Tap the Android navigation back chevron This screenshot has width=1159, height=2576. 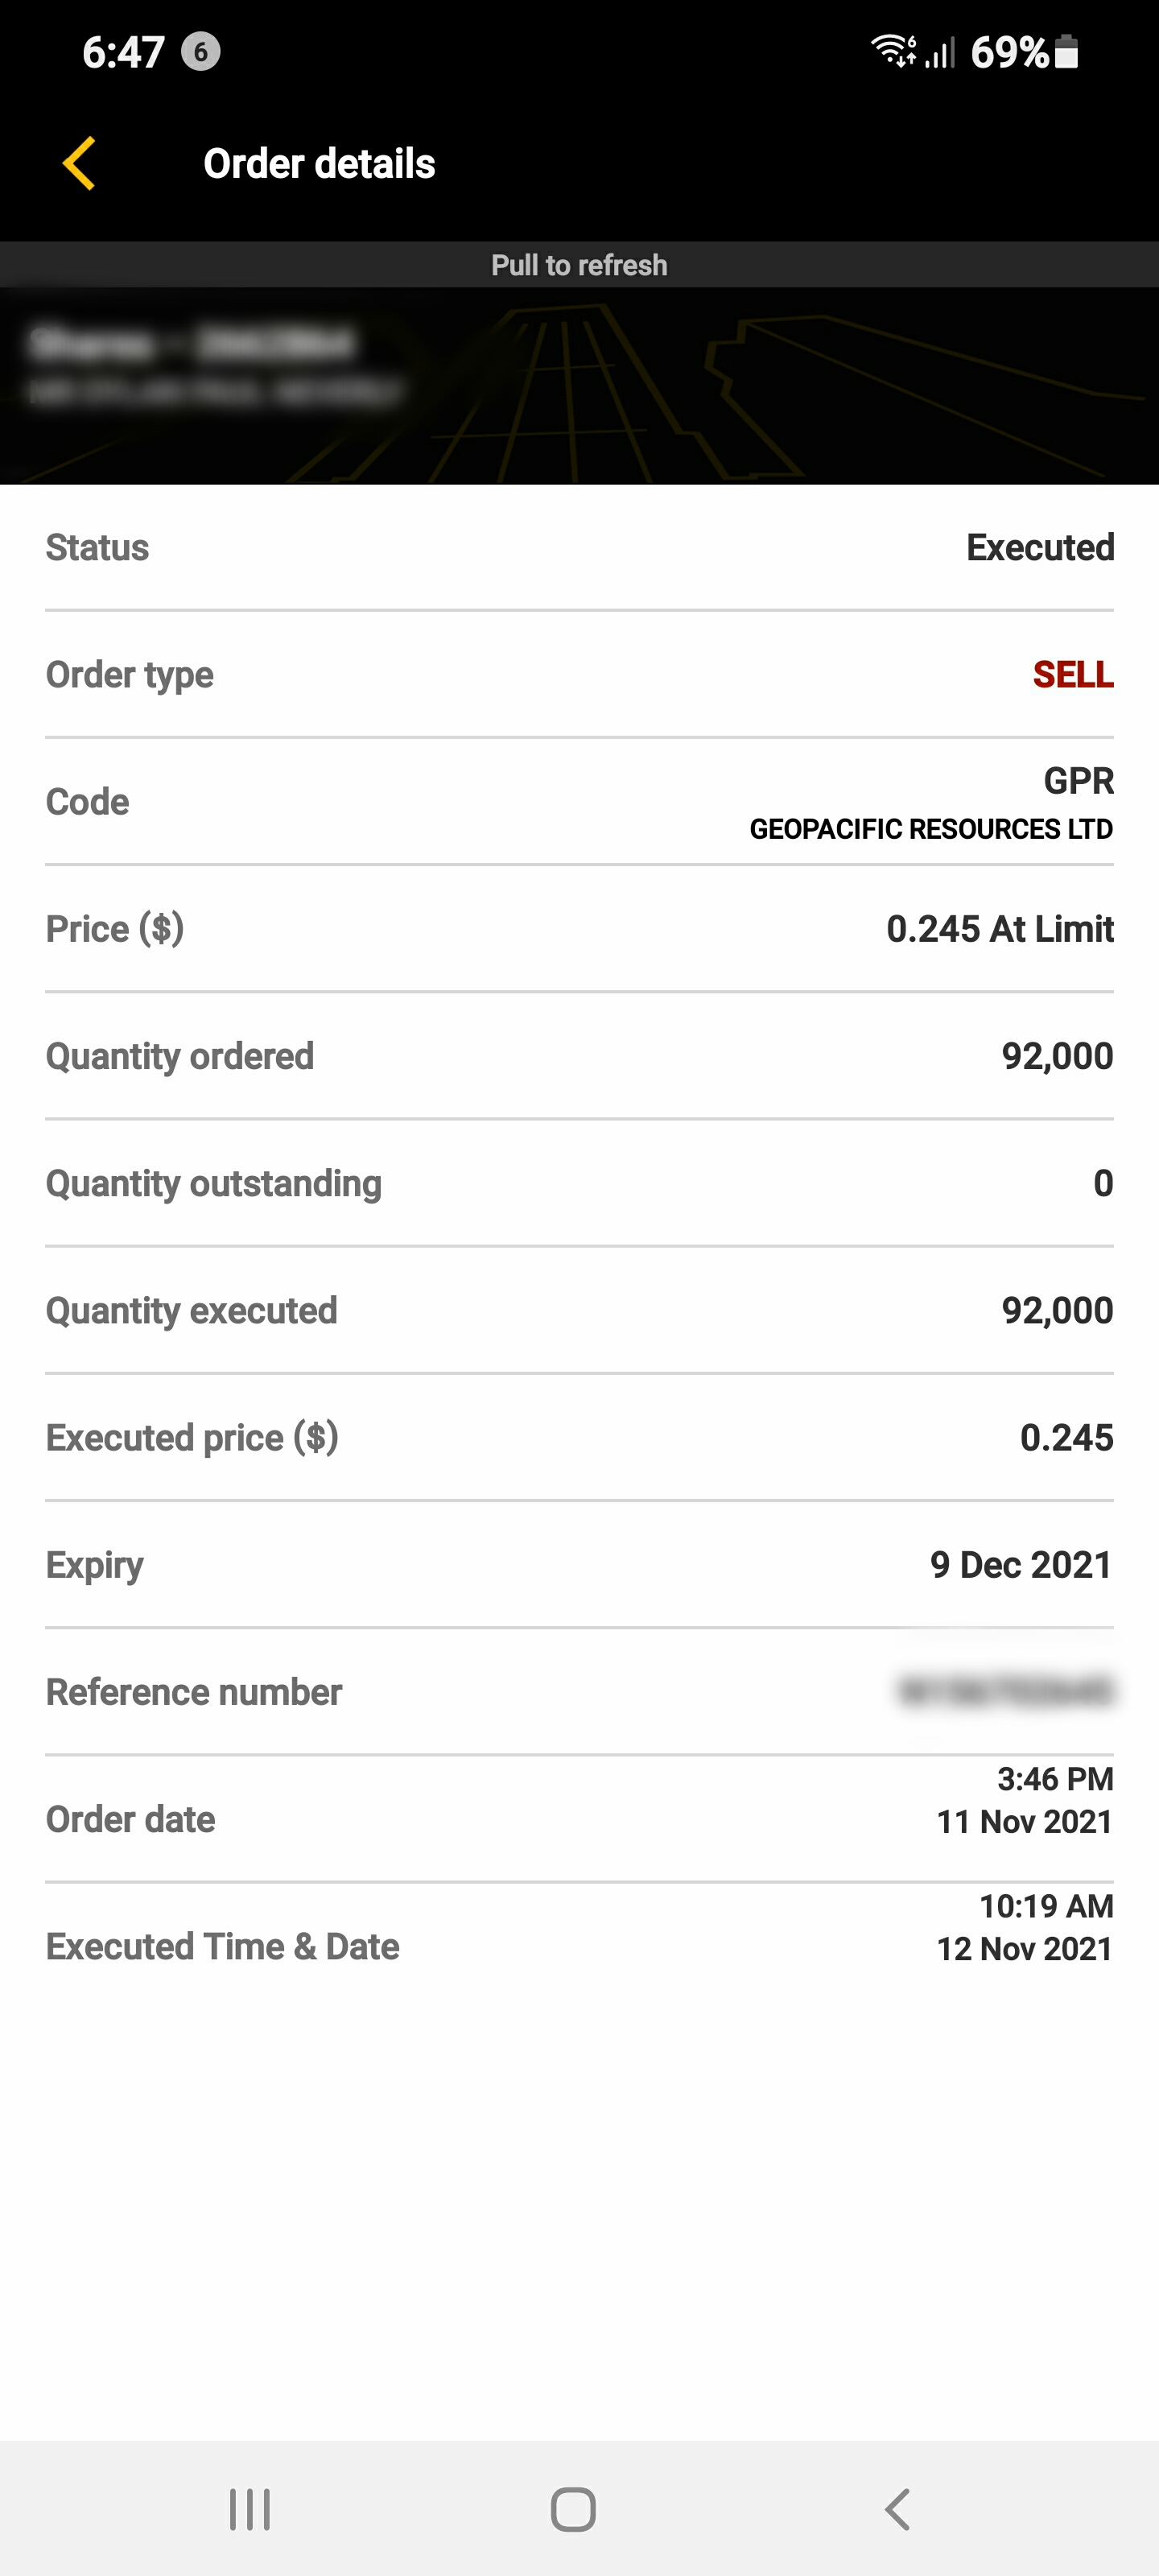tap(898, 2509)
